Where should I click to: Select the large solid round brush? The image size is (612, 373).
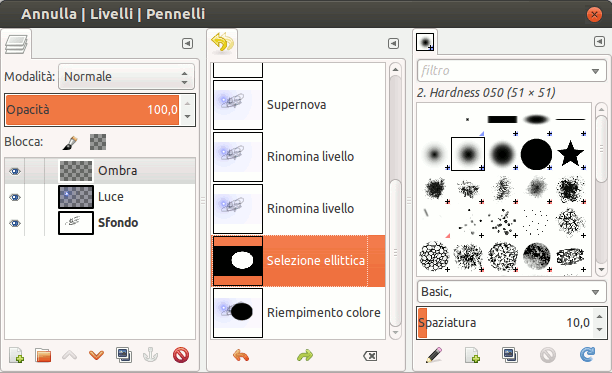click(536, 154)
